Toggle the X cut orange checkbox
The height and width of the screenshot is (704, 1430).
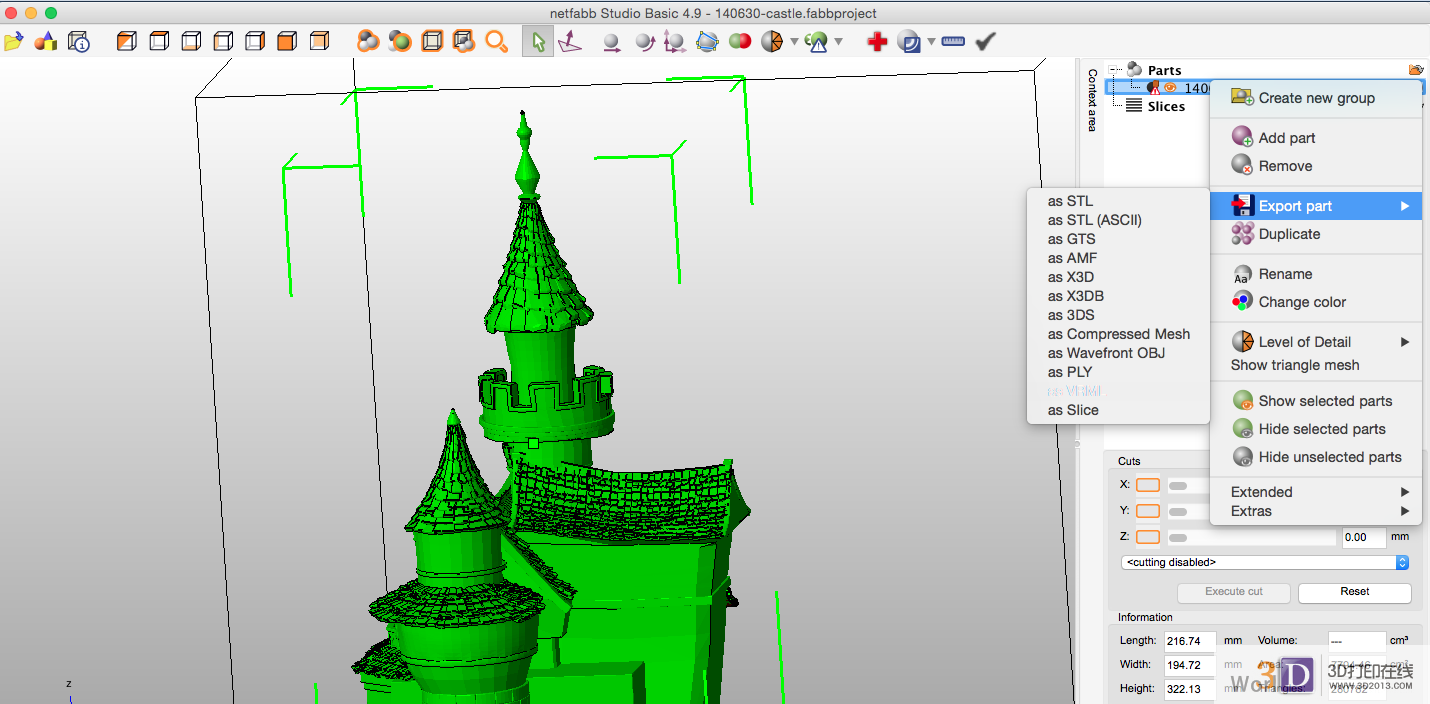click(x=1148, y=485)
